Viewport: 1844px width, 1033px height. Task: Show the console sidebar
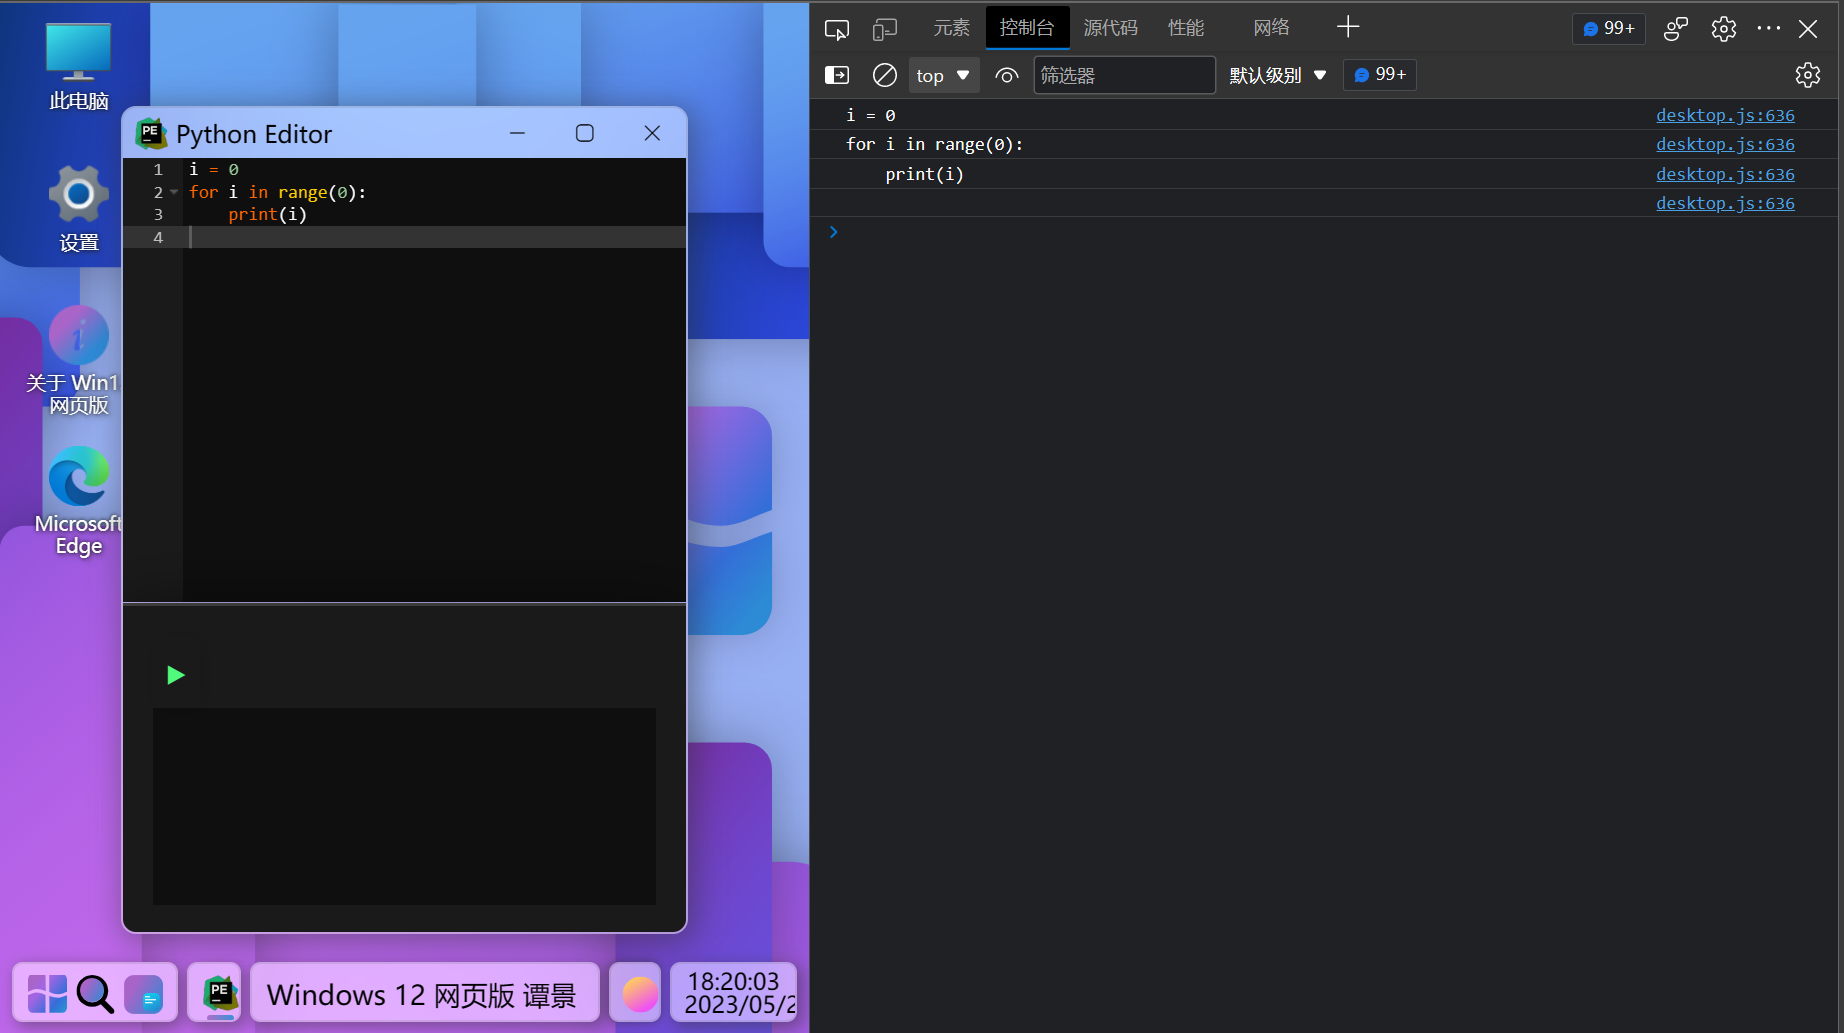836,74
